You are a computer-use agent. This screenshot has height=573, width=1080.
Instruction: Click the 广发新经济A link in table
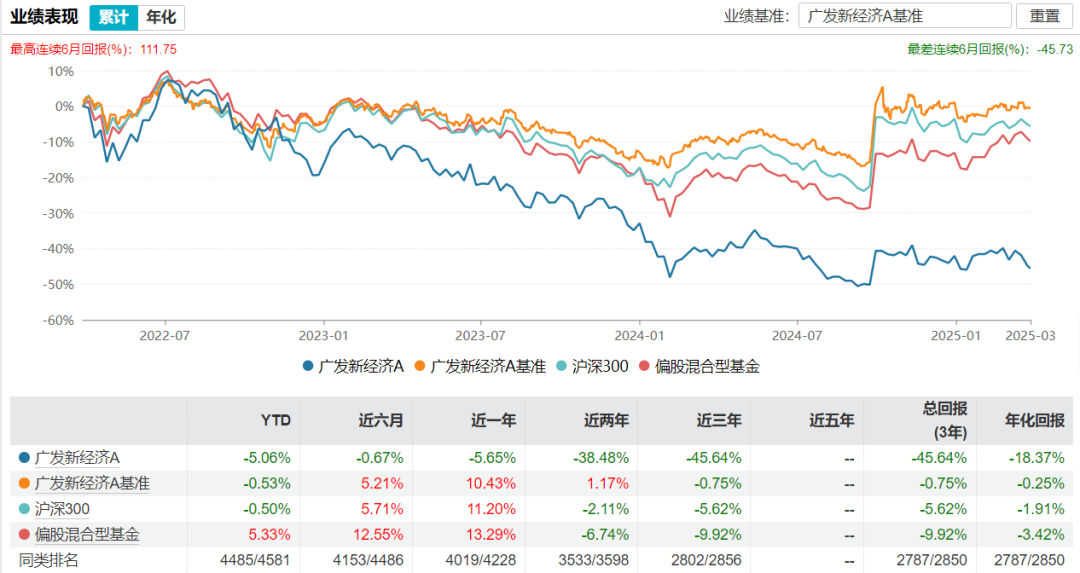click(x=76, y=458)
